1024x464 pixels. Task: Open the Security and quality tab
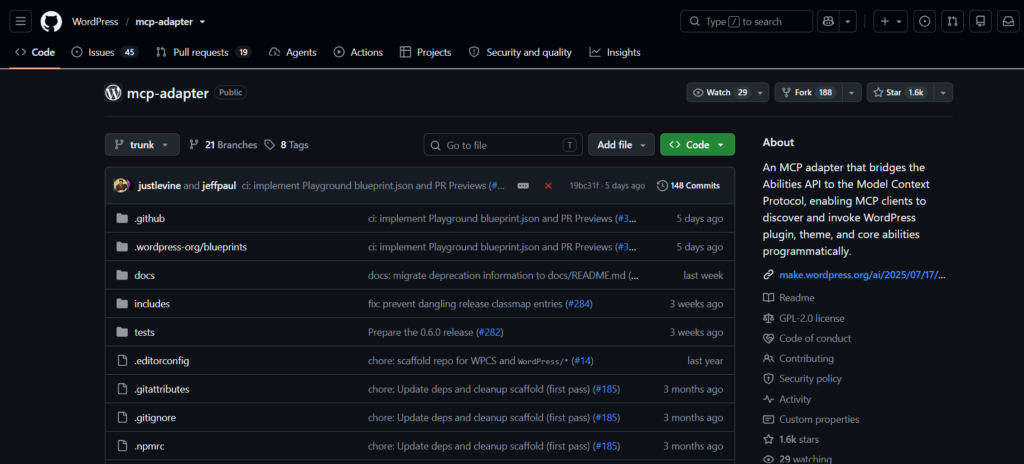520,52
